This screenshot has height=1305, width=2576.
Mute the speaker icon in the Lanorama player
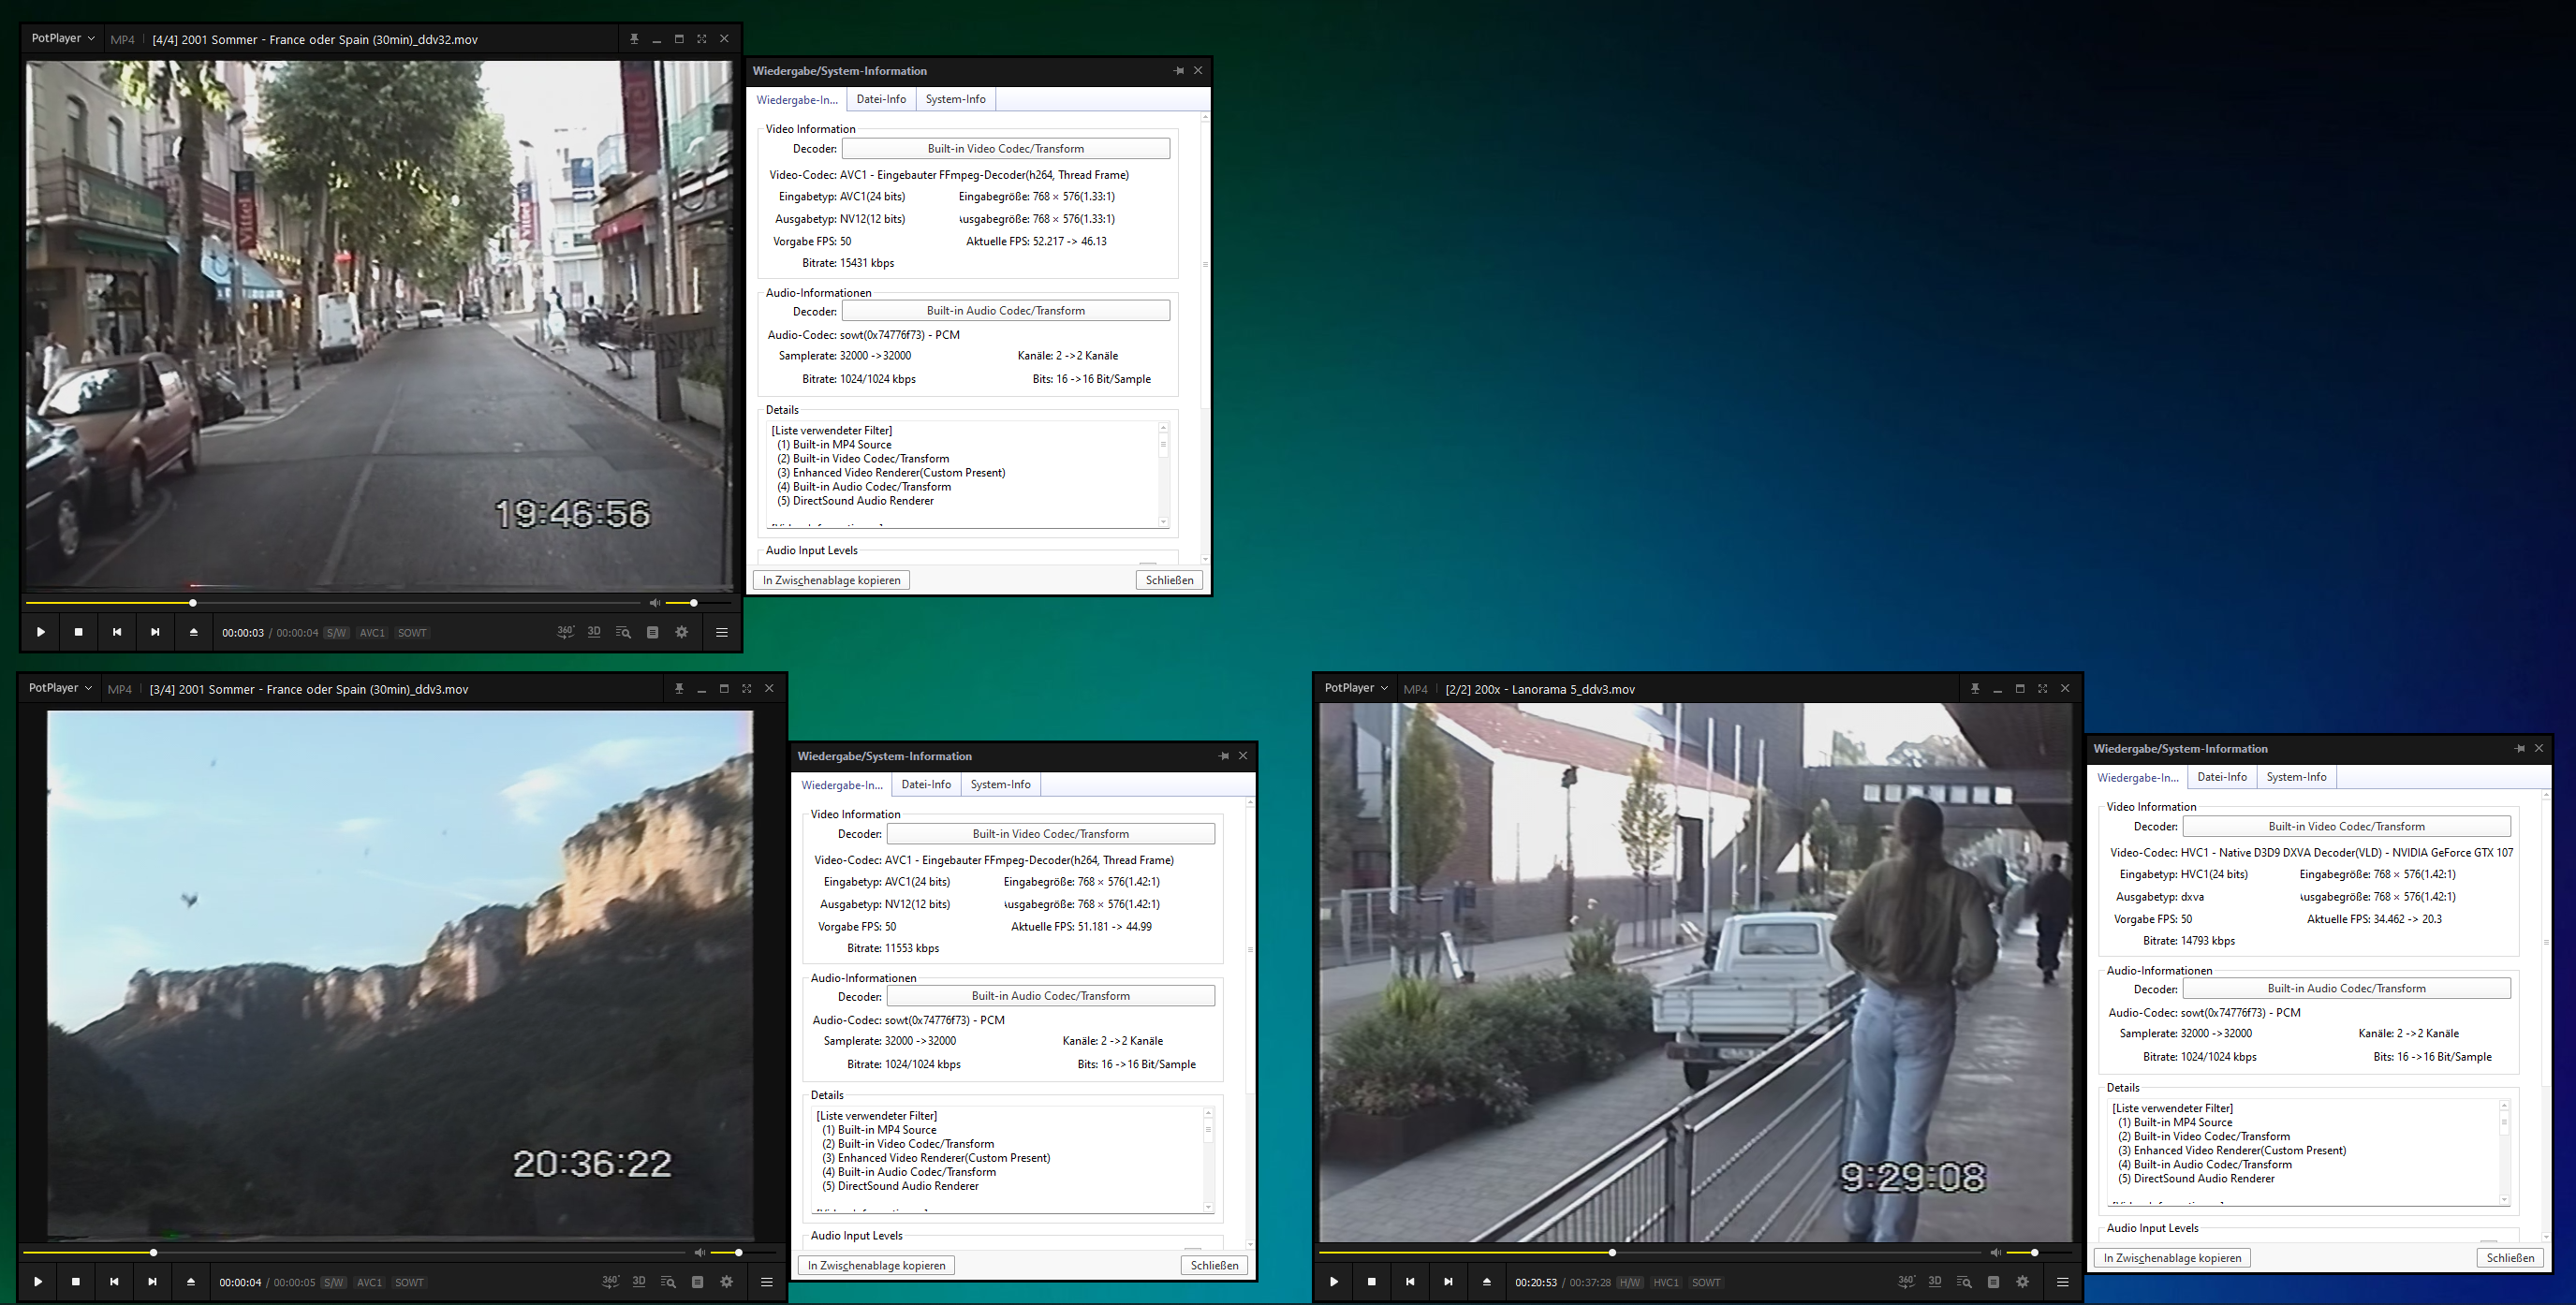(1995, 1253)
